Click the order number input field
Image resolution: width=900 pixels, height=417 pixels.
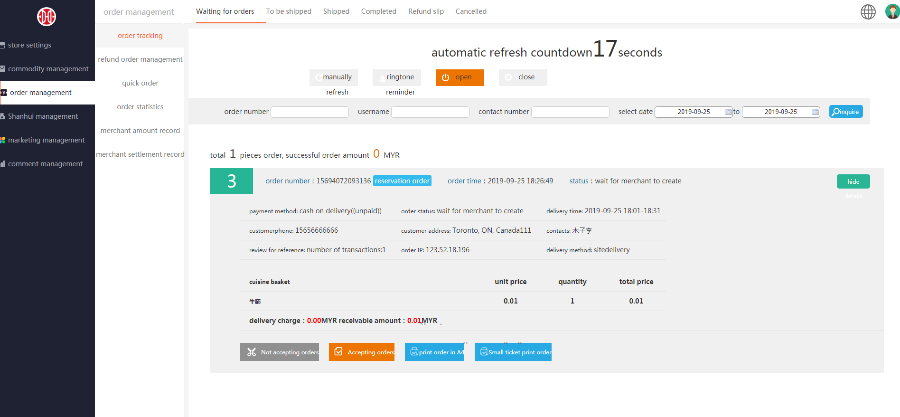click(309, 112)
